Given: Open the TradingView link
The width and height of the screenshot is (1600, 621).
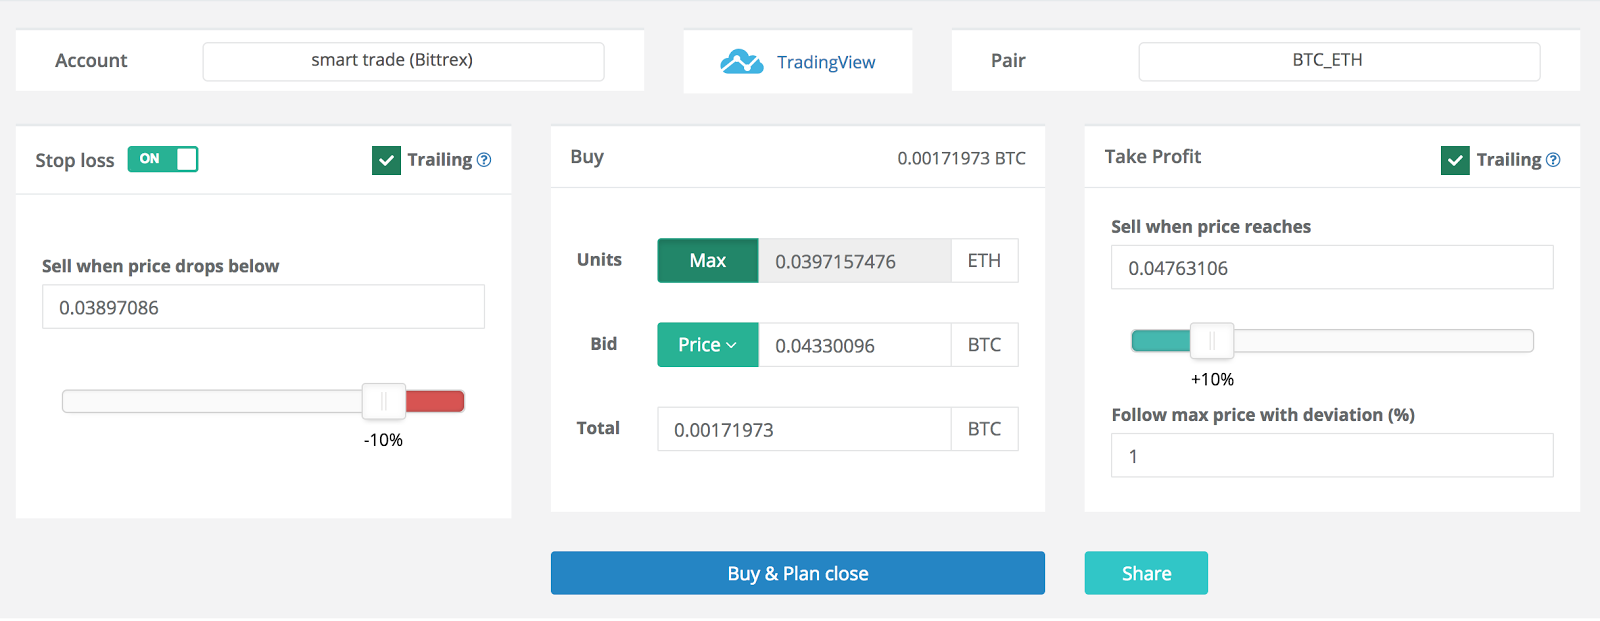Looking at the screenshot, I should pyautogui.click(x=826, y=62).
